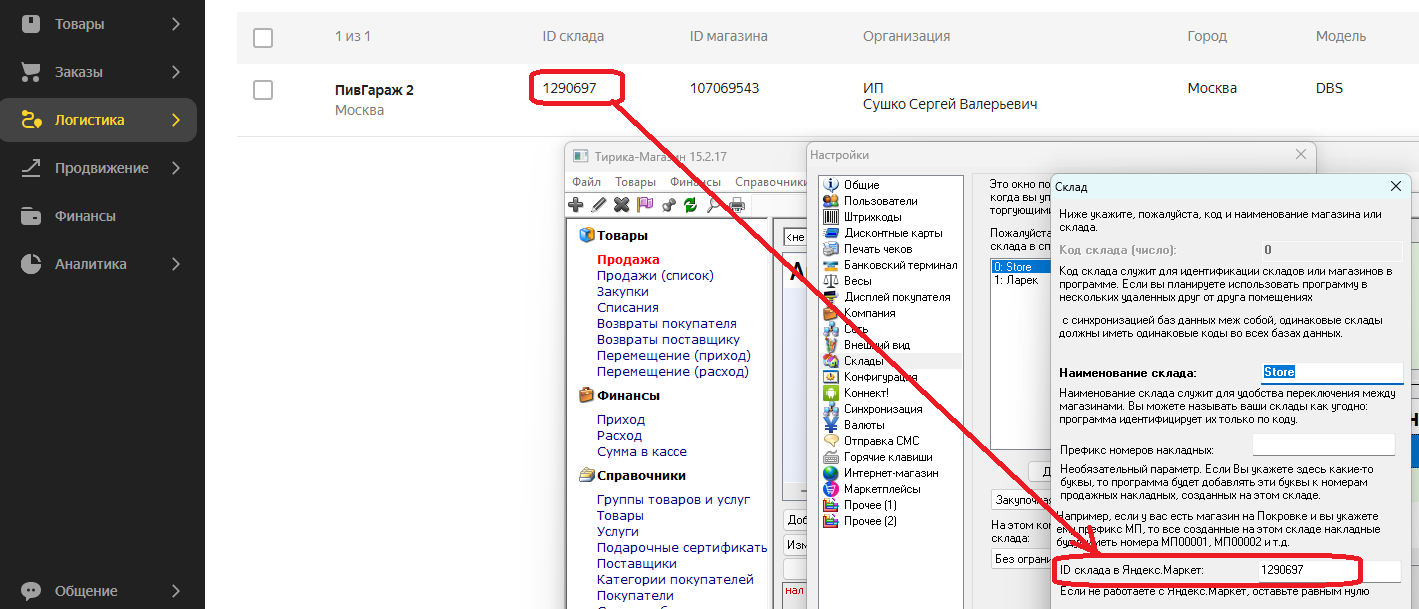Select Синхронизация item in settings list
The width and height of the screenshot is (1419, 609).
[x=883, y=409]
